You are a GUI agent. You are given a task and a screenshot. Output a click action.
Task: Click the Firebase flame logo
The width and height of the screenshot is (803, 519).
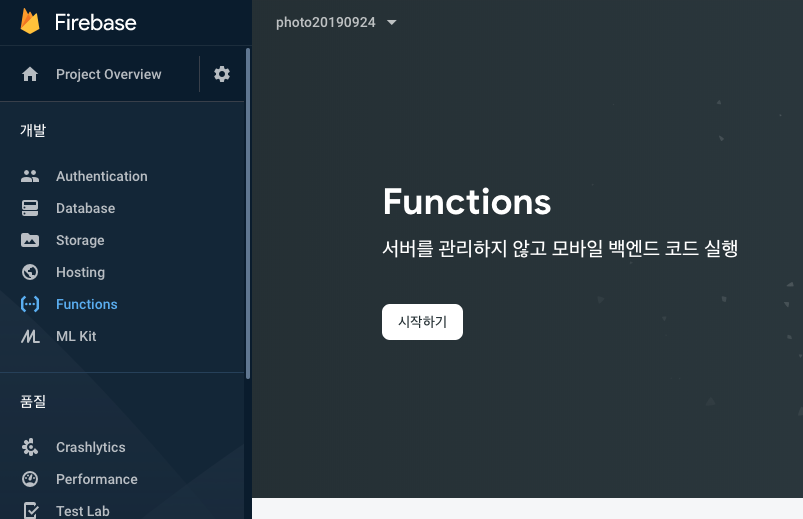coord(30,20)
